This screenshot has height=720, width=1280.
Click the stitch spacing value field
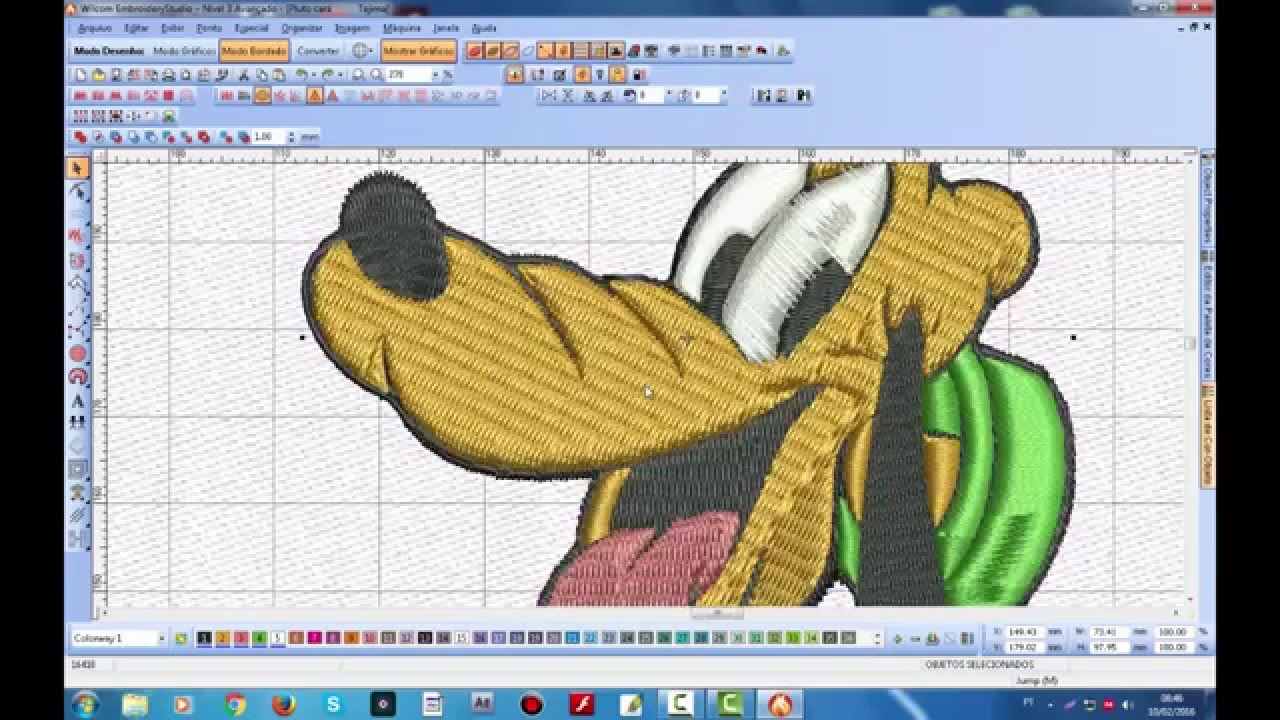coord(267,137)
